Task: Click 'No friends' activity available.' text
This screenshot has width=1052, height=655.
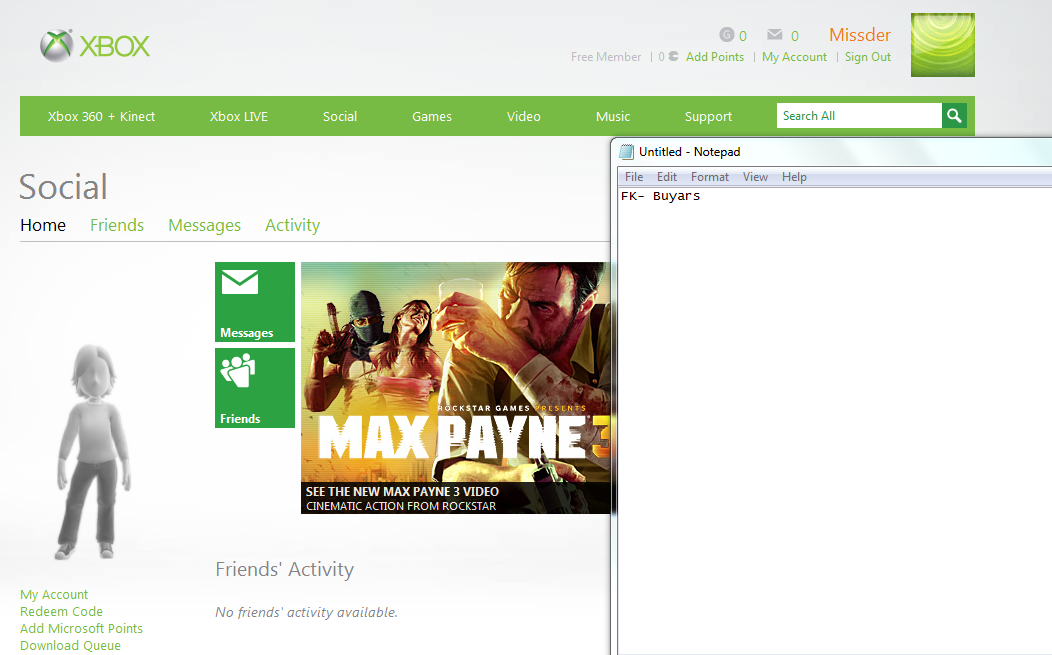Action: (x=307, y=612)
